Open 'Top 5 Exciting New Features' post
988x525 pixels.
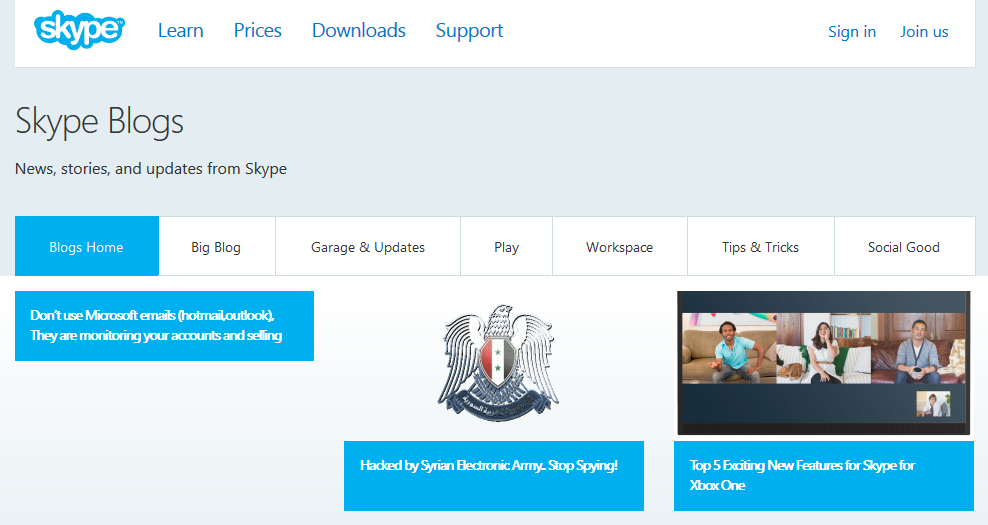(824, 476)
